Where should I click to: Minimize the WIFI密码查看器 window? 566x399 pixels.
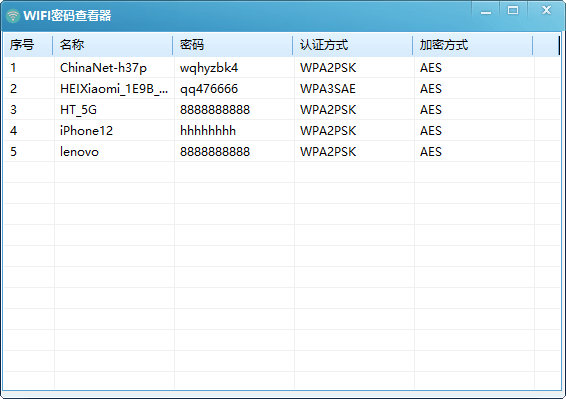click(486, 11)
